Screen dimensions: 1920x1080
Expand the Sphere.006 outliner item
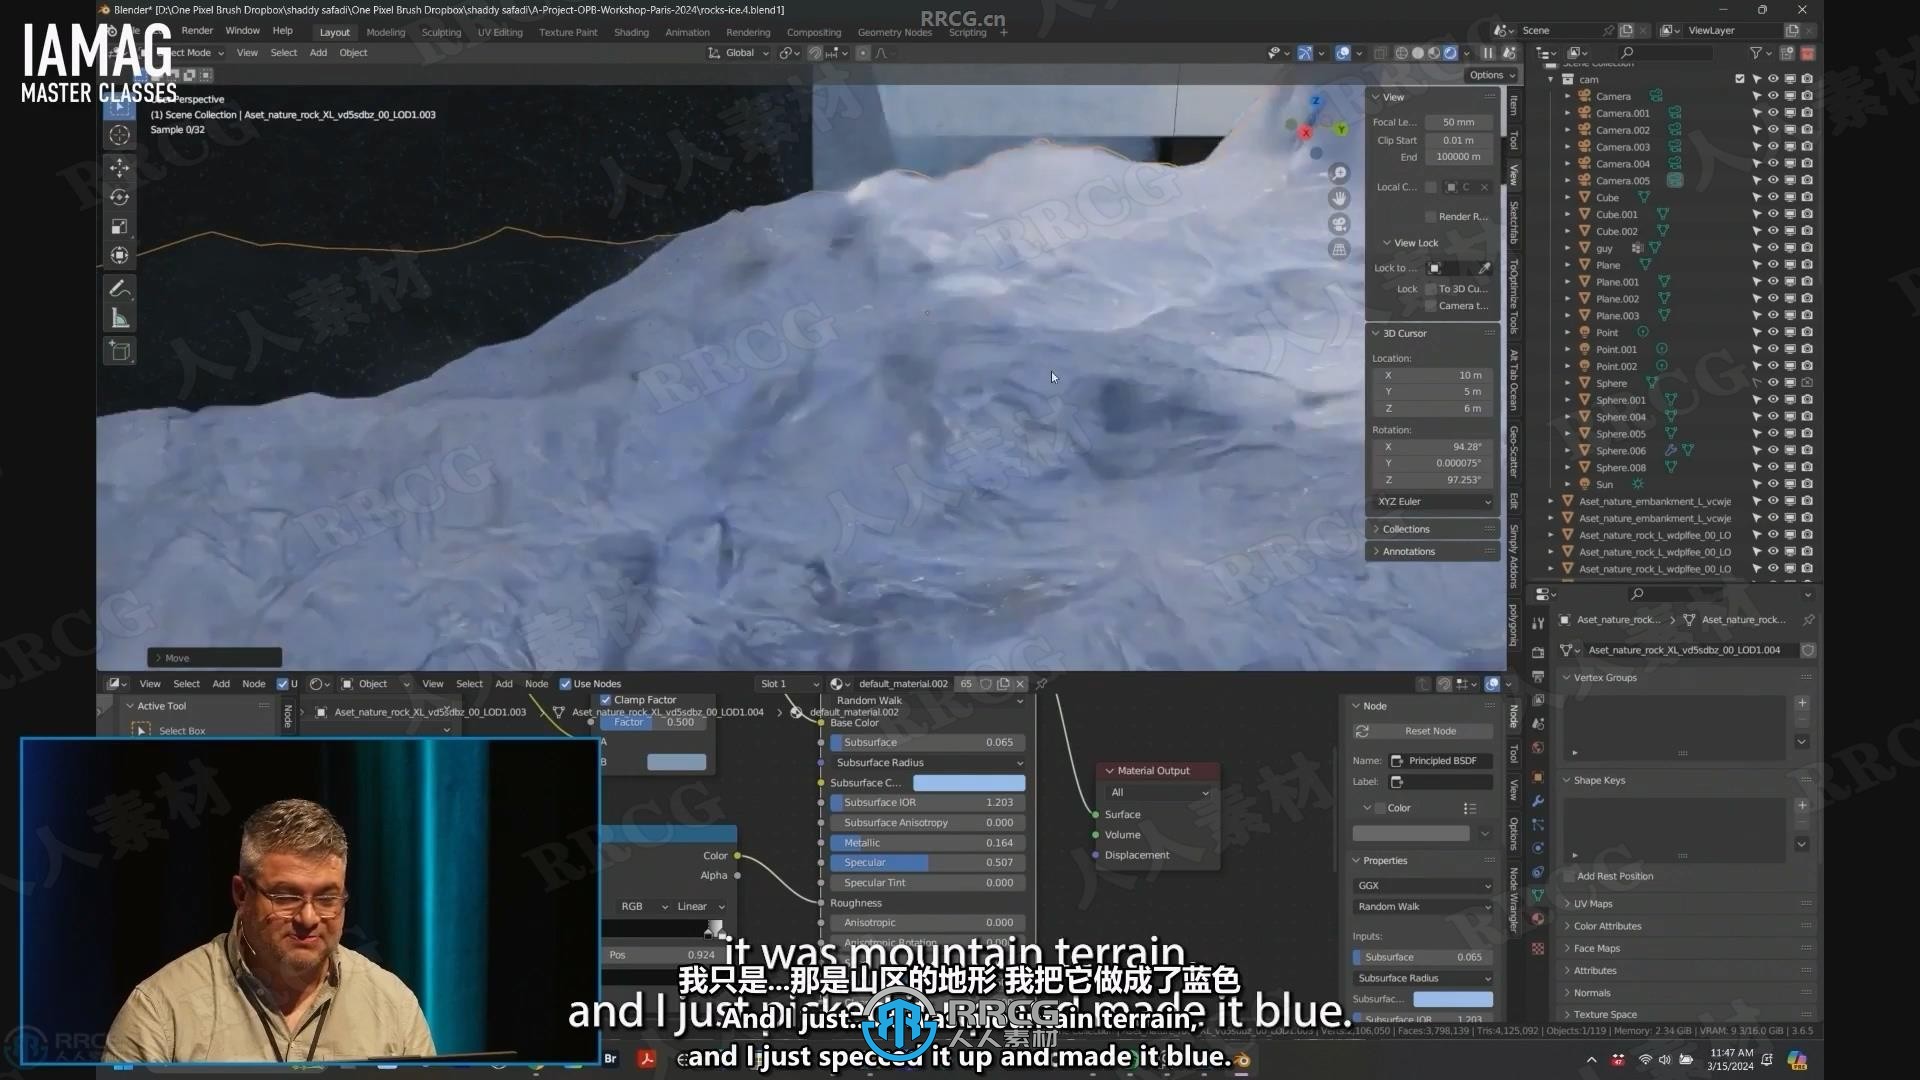(x=1568, y=451)
